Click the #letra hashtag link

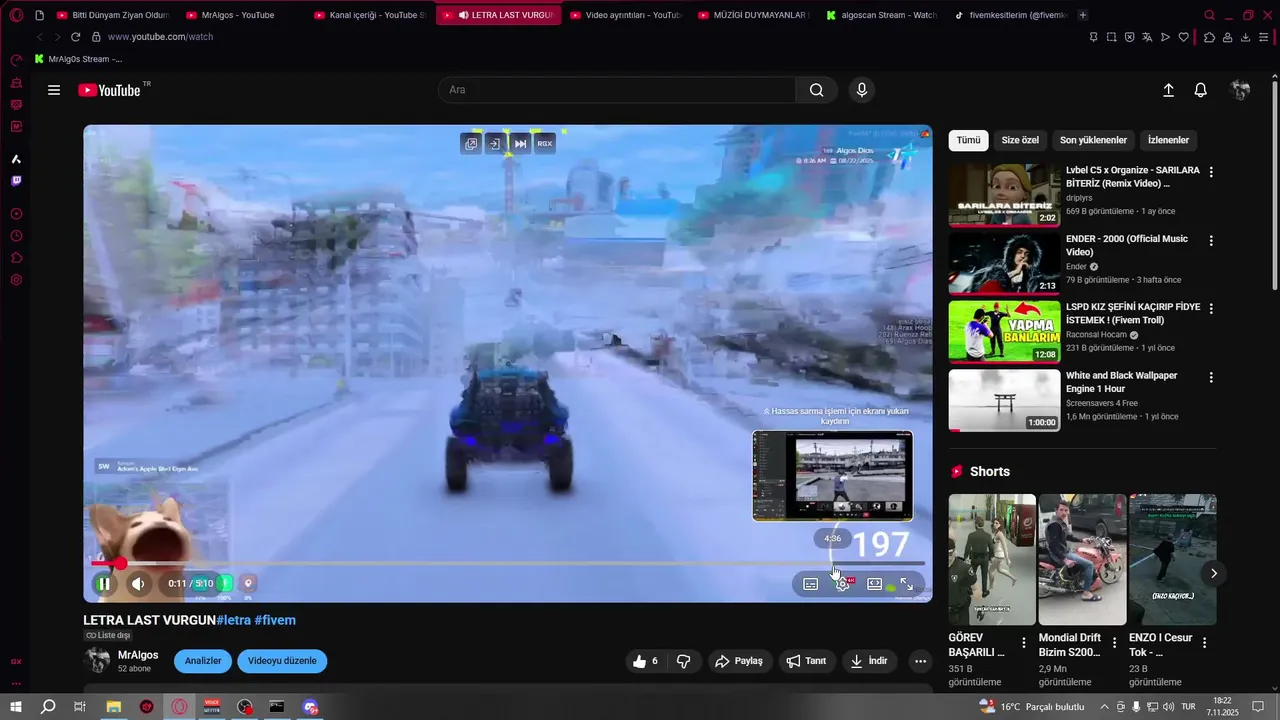click(233, 620)
